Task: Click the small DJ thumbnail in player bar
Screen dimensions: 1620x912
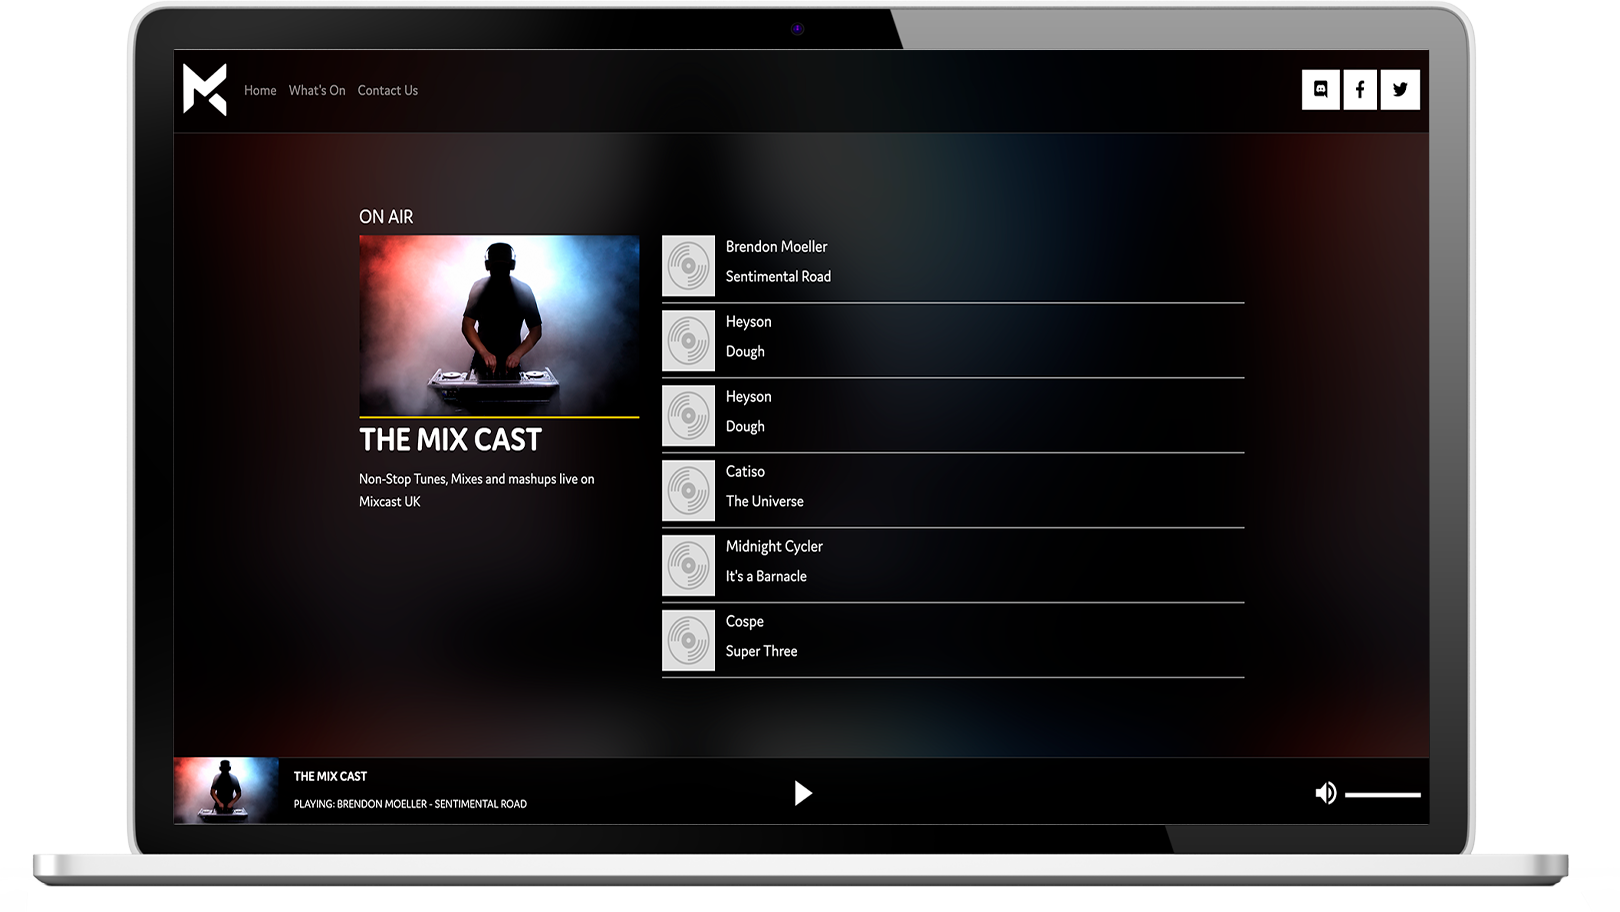Action: [226, 791]
